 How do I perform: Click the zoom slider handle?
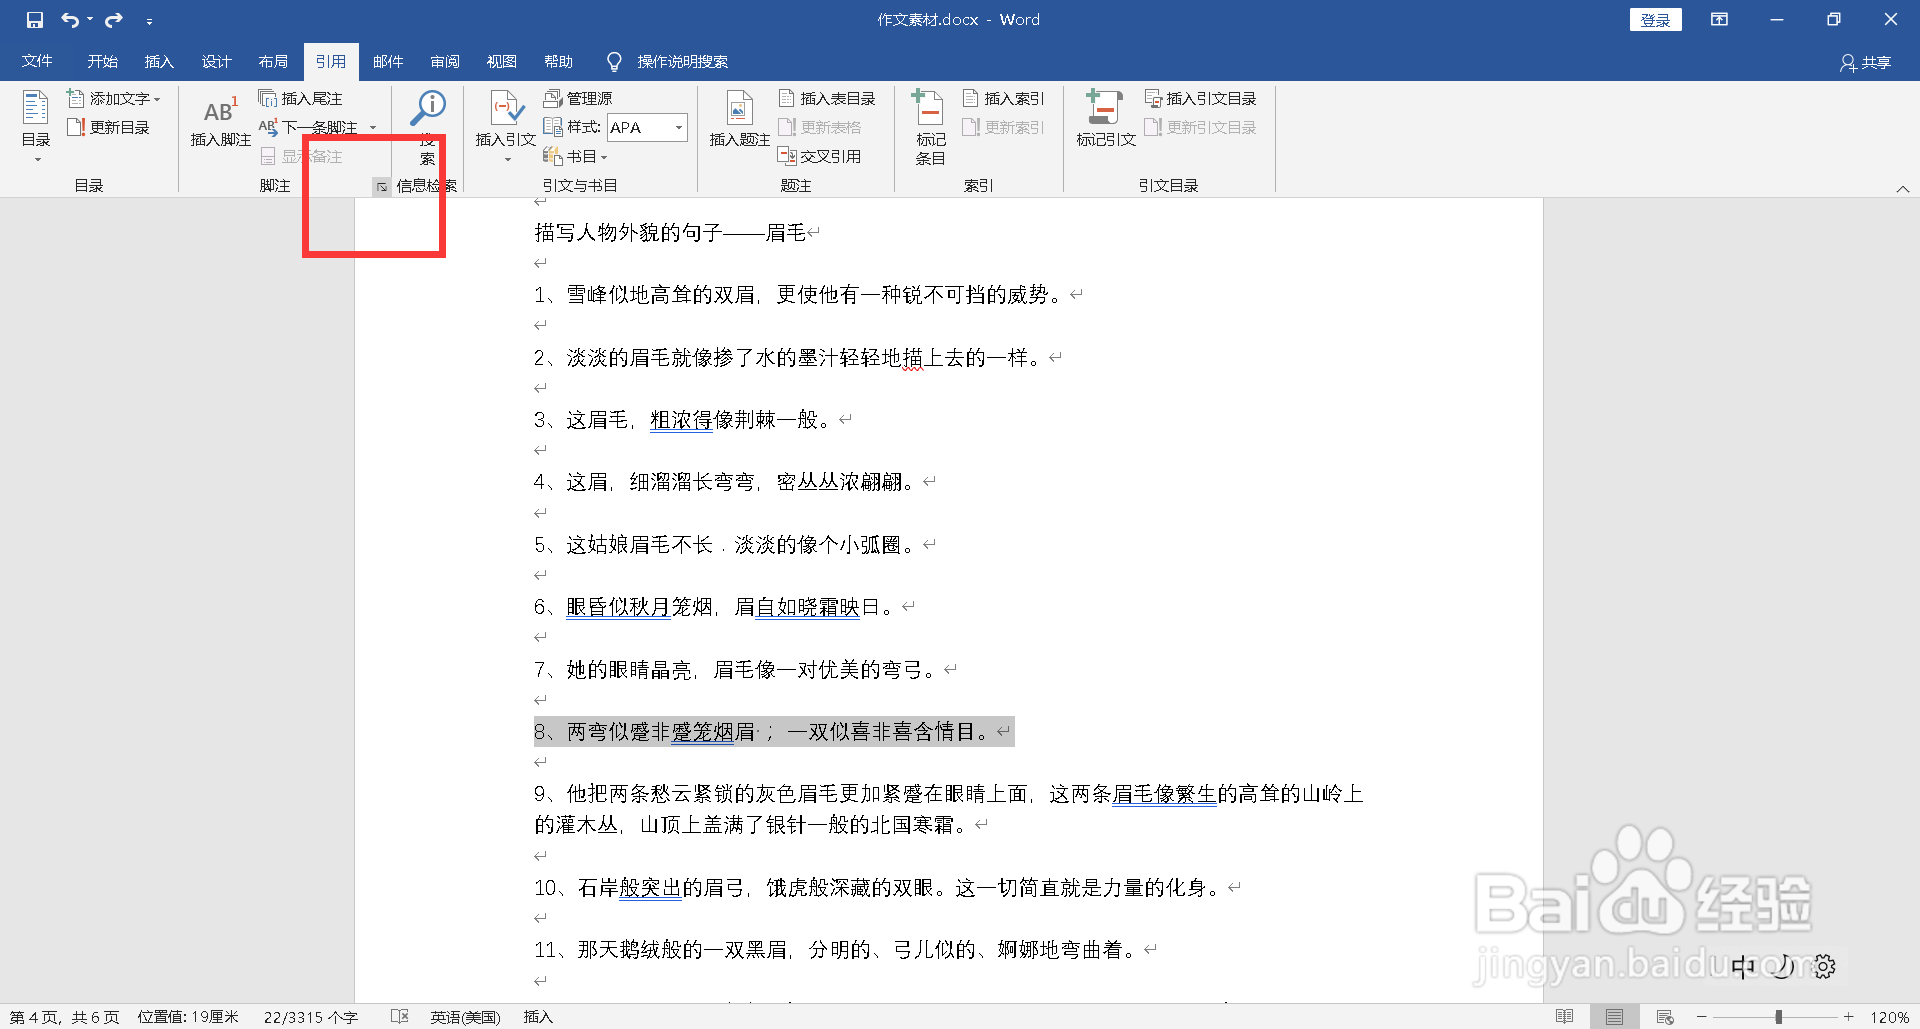(x=1779, y=1017)
